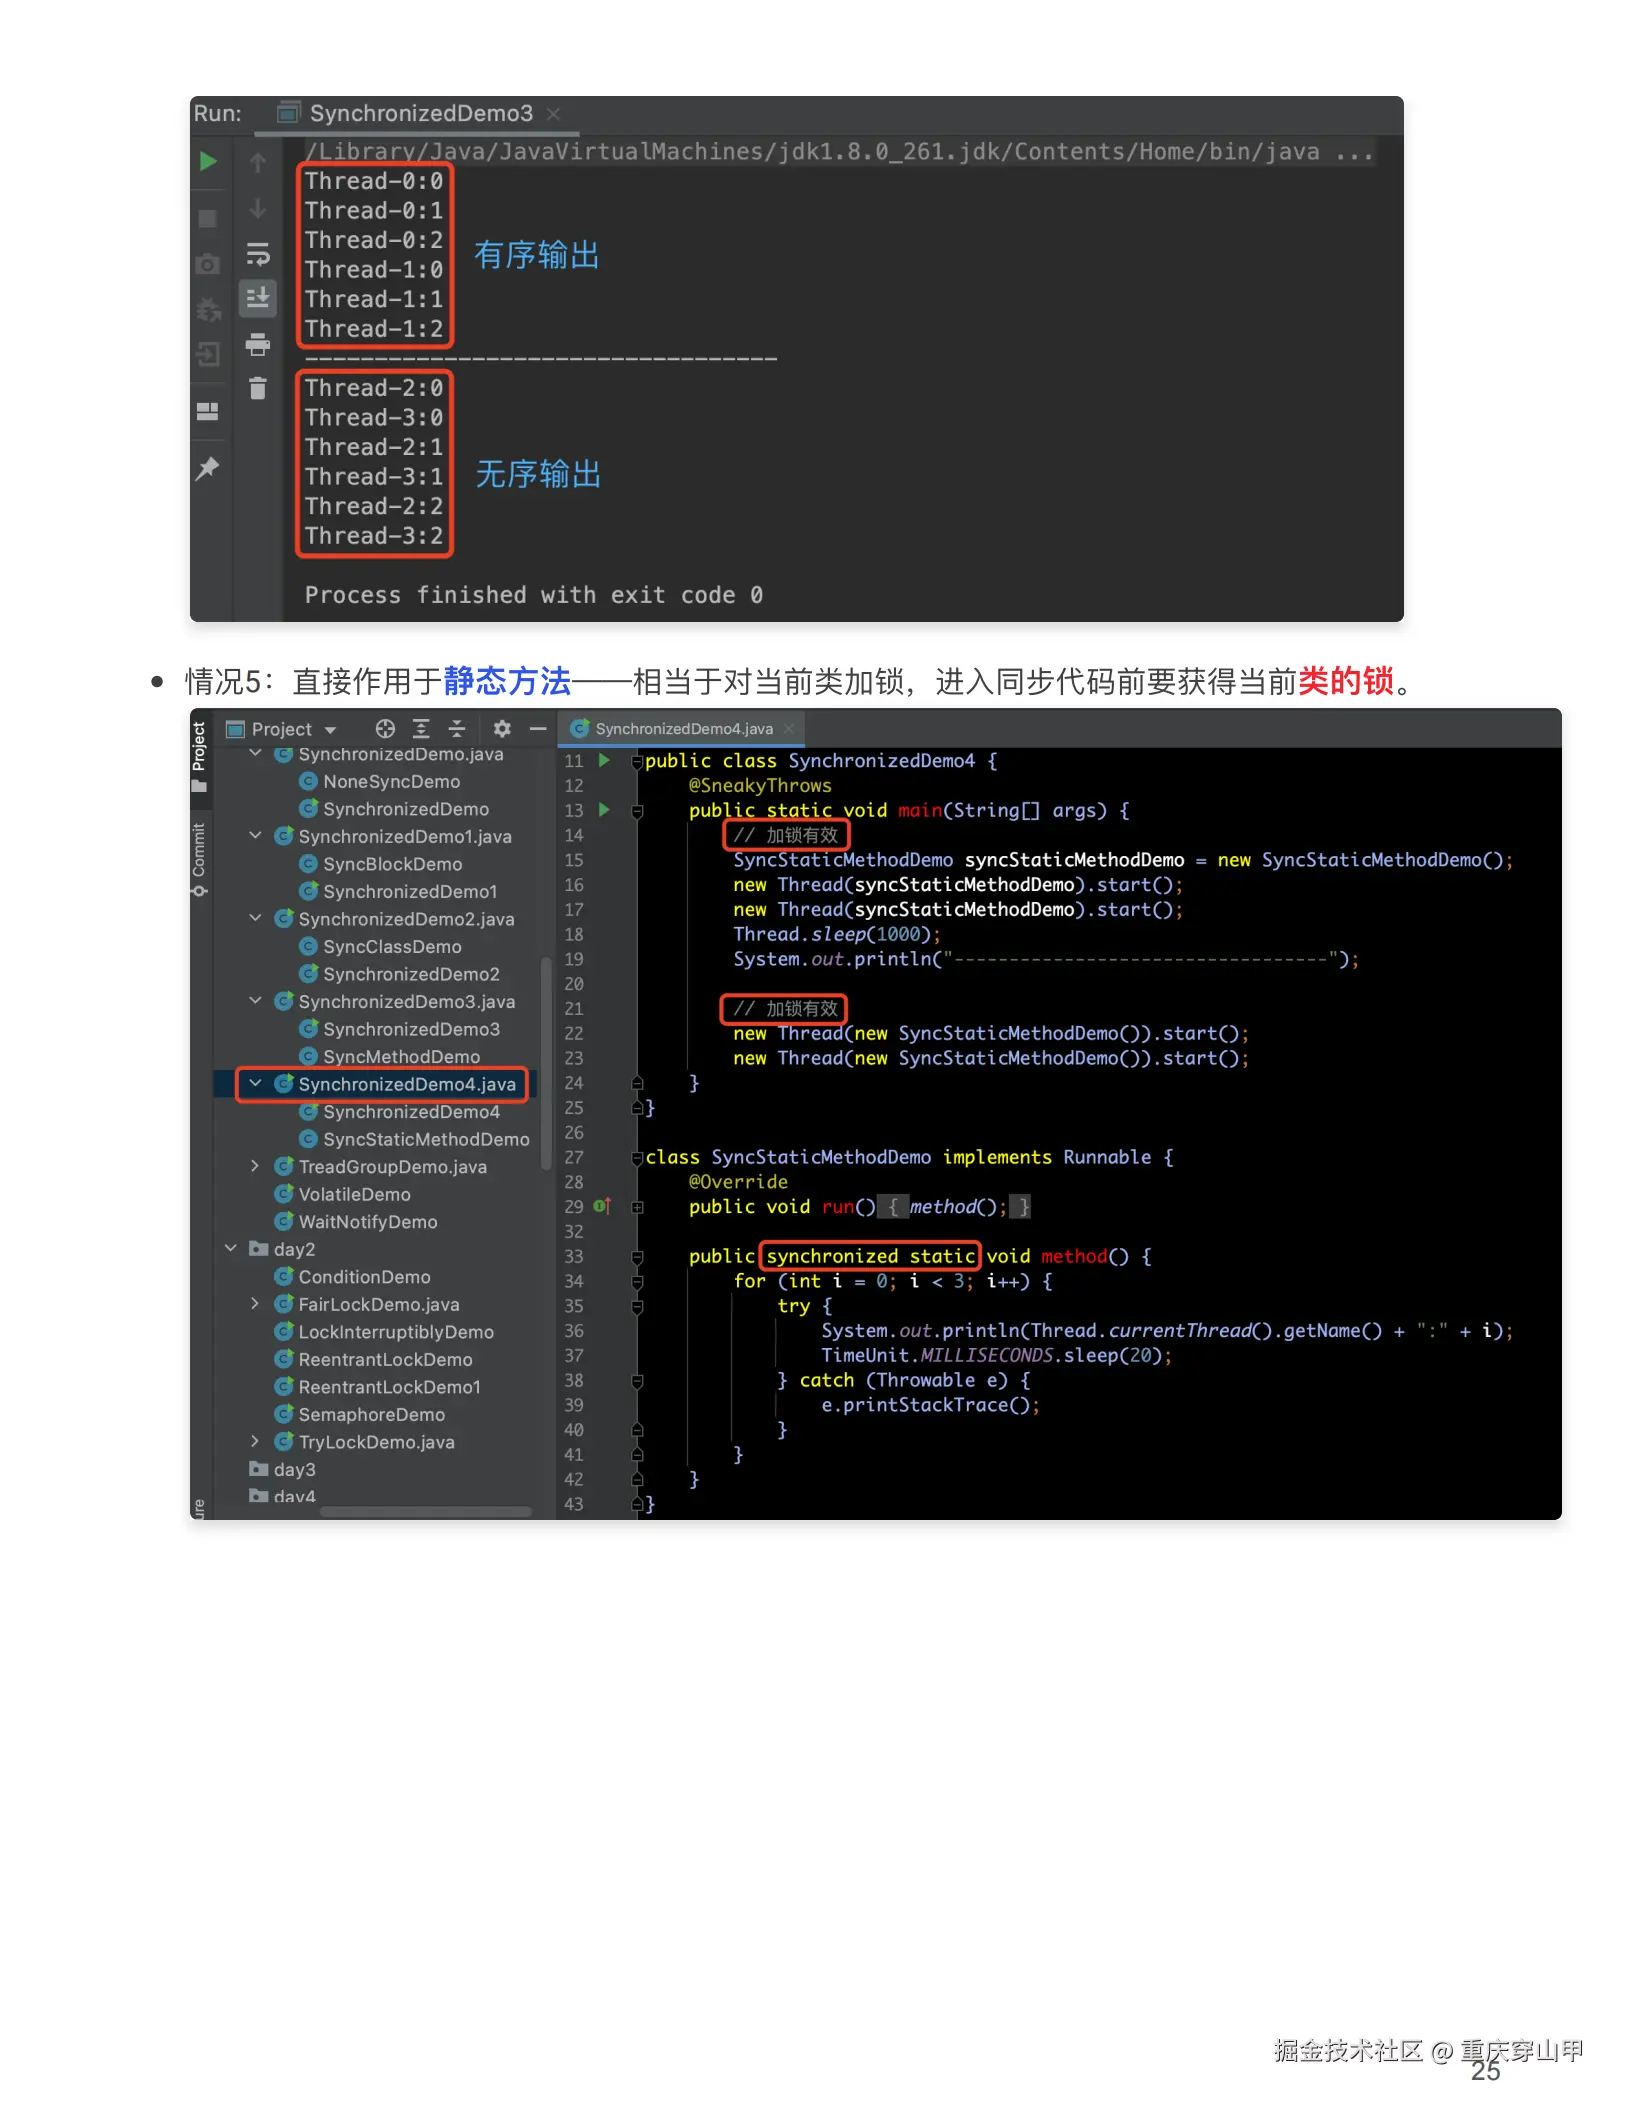The width and height of the screenshot is (1632, 2112).
Task: Click the Print output icon
Action: pyautogui.click(x=258, y=344)
